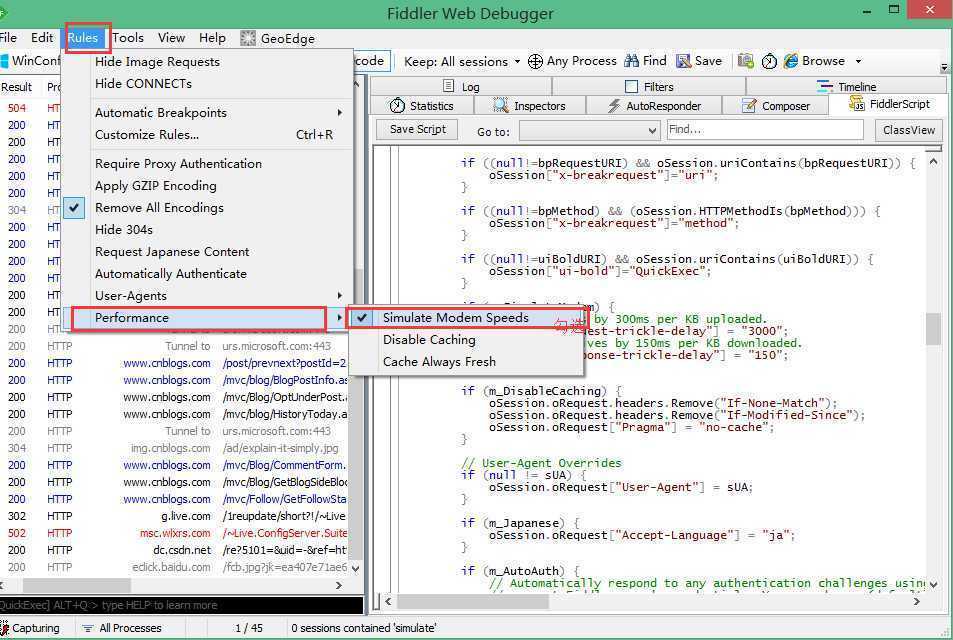The height and width of the screenshot is (640, 953).
Task: Select /mvc/blog/HistoryToday session row
Action: point(174,414)
